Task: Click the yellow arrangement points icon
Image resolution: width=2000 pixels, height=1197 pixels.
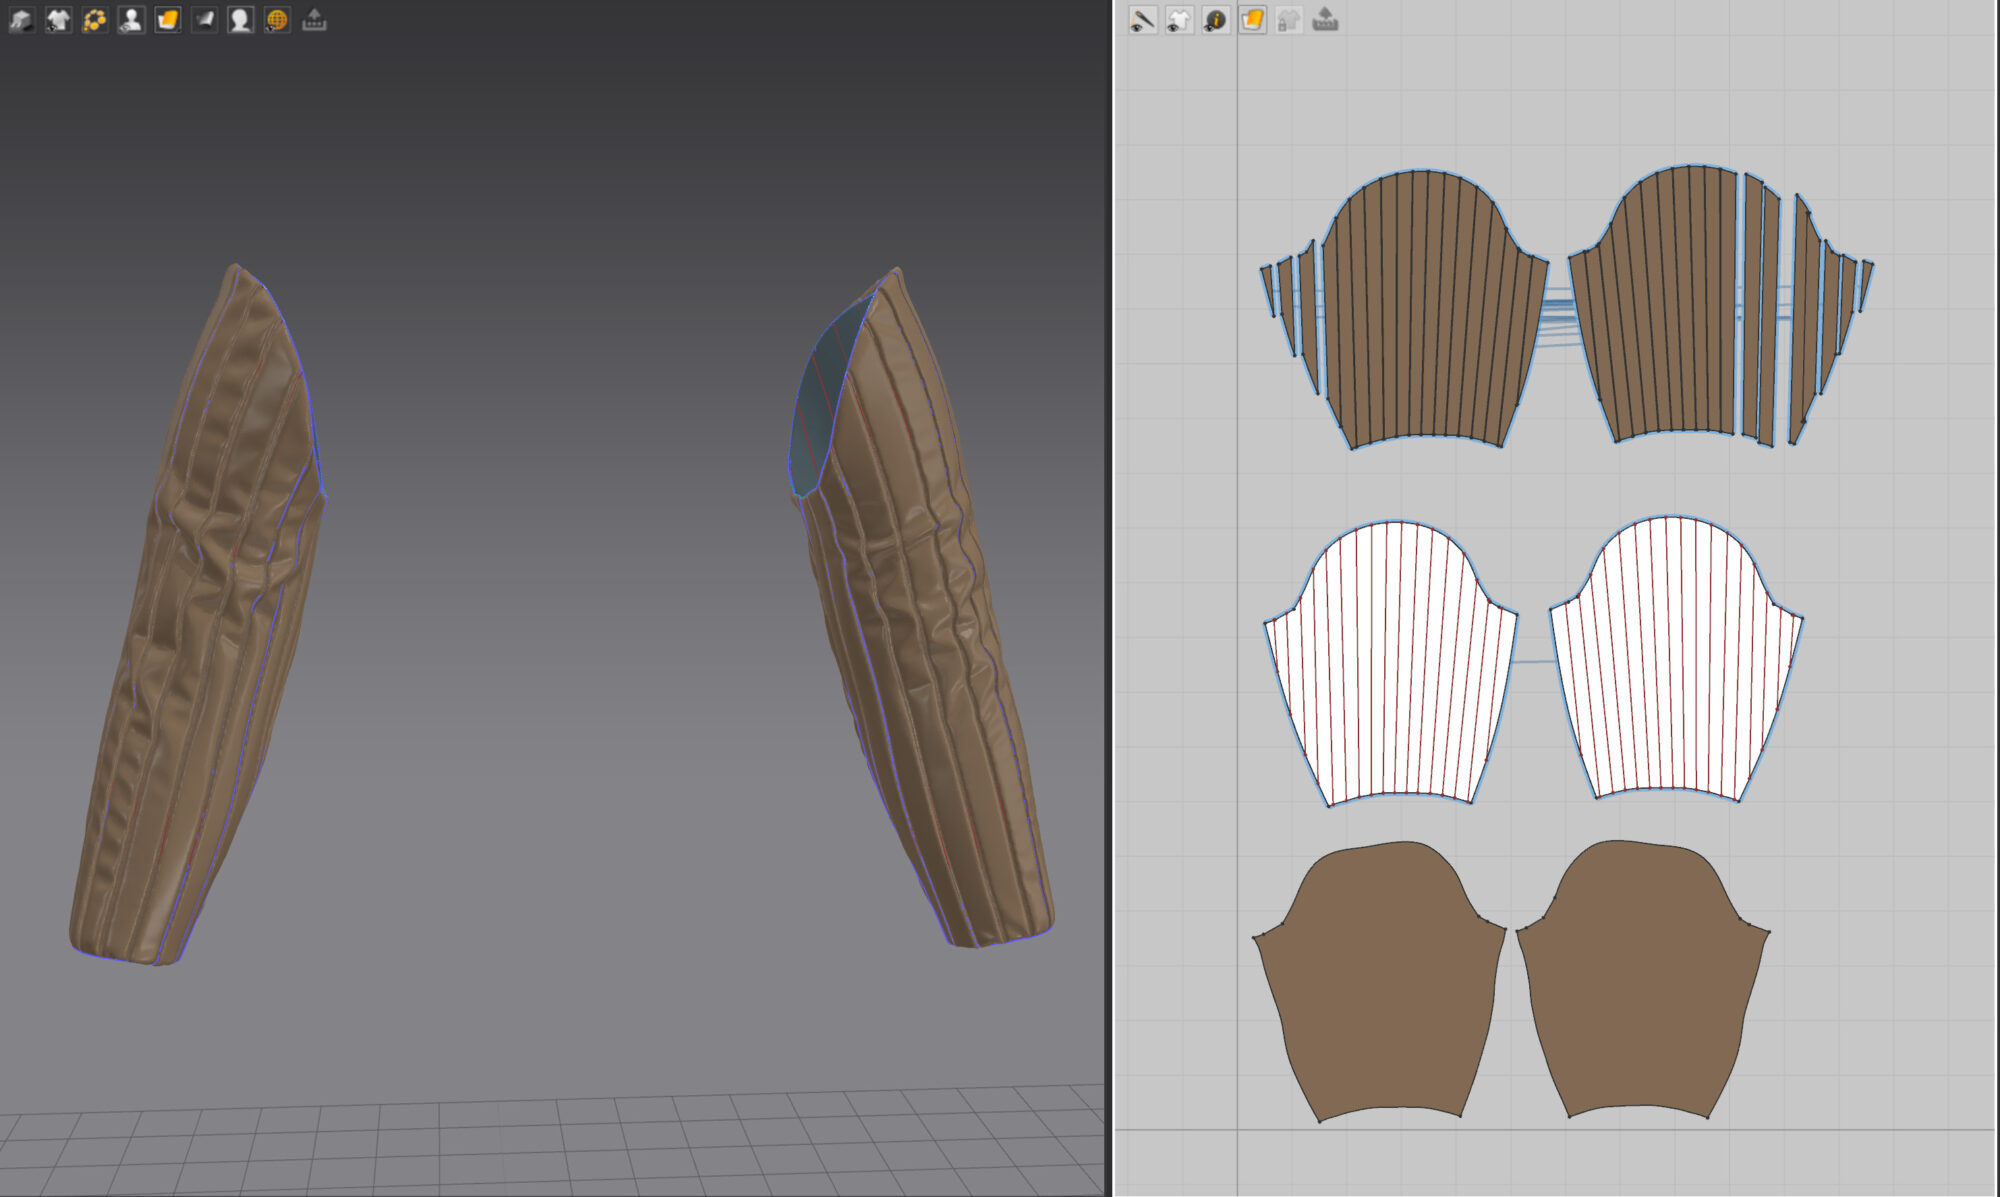Action: point(95,20)
